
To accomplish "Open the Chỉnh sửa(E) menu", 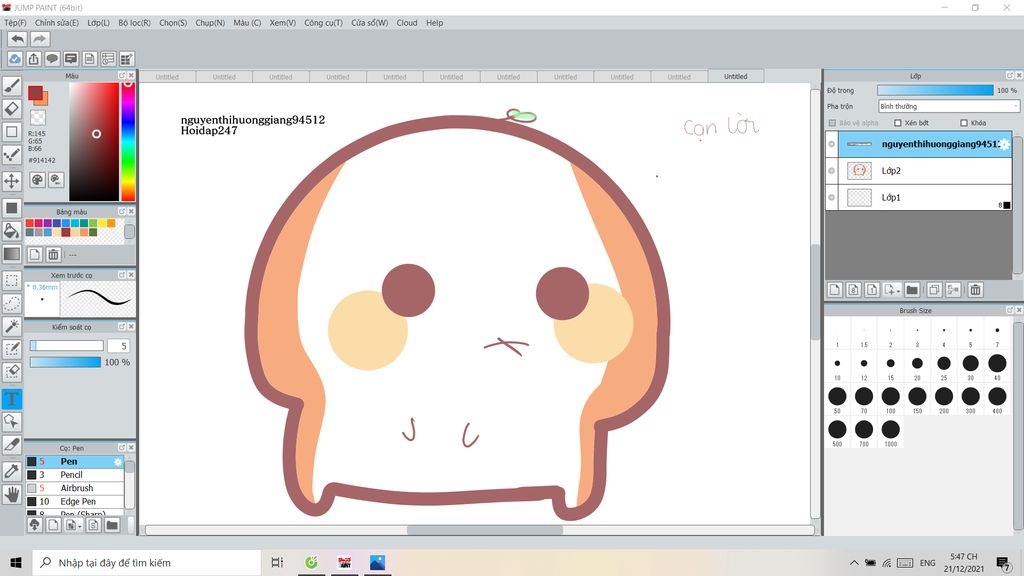I will point(57,23).
